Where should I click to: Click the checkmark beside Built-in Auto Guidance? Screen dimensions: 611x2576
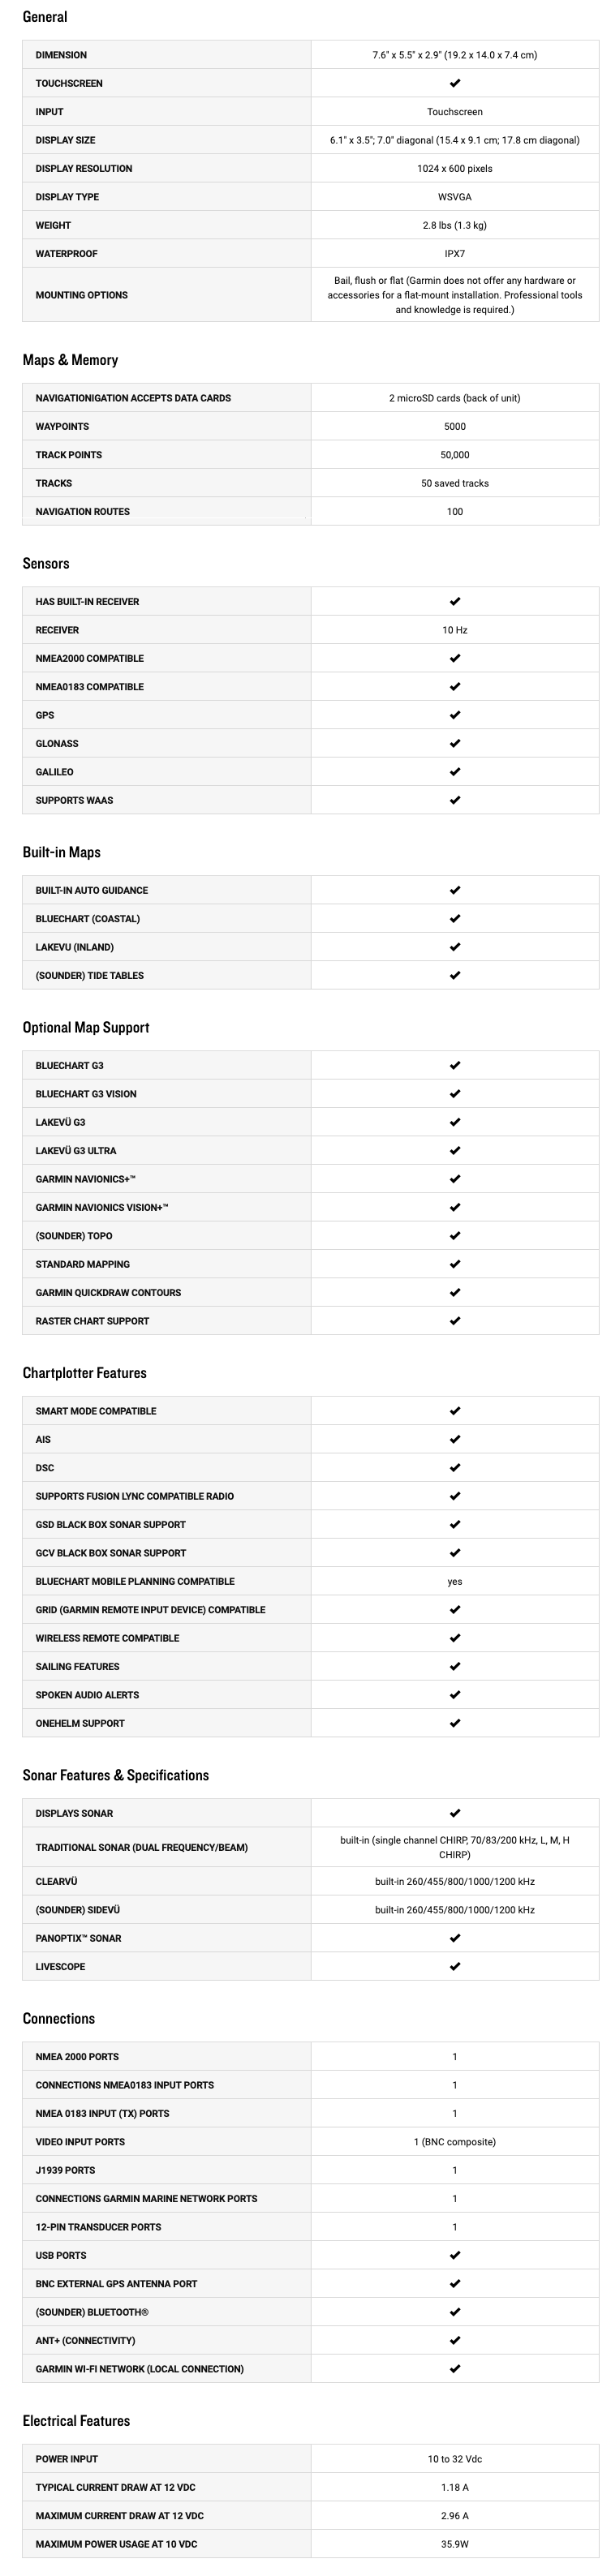click(x=455, y=890)
